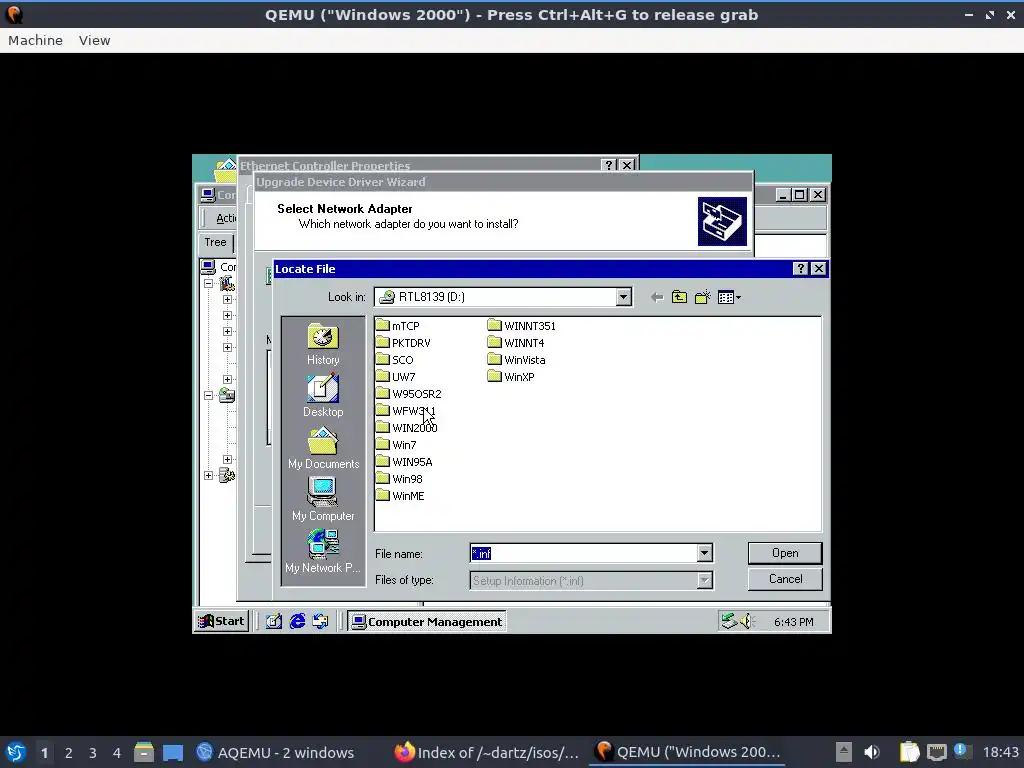Select the WinME folder
Screen dimensions: 1024x768
(400, 495)
